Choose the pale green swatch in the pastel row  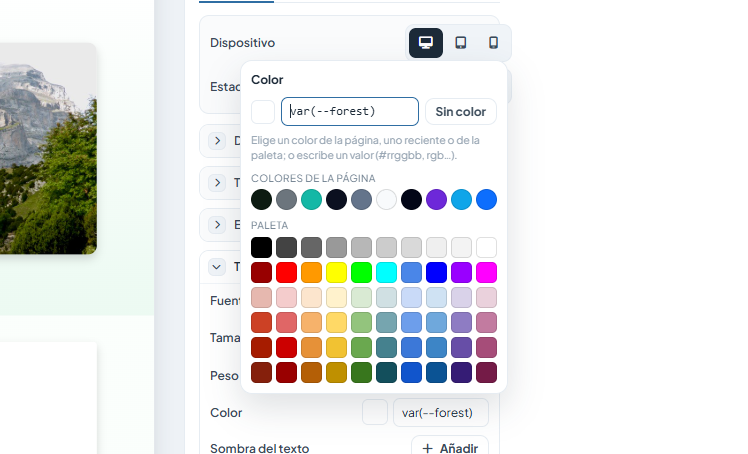tap(362, 298)
